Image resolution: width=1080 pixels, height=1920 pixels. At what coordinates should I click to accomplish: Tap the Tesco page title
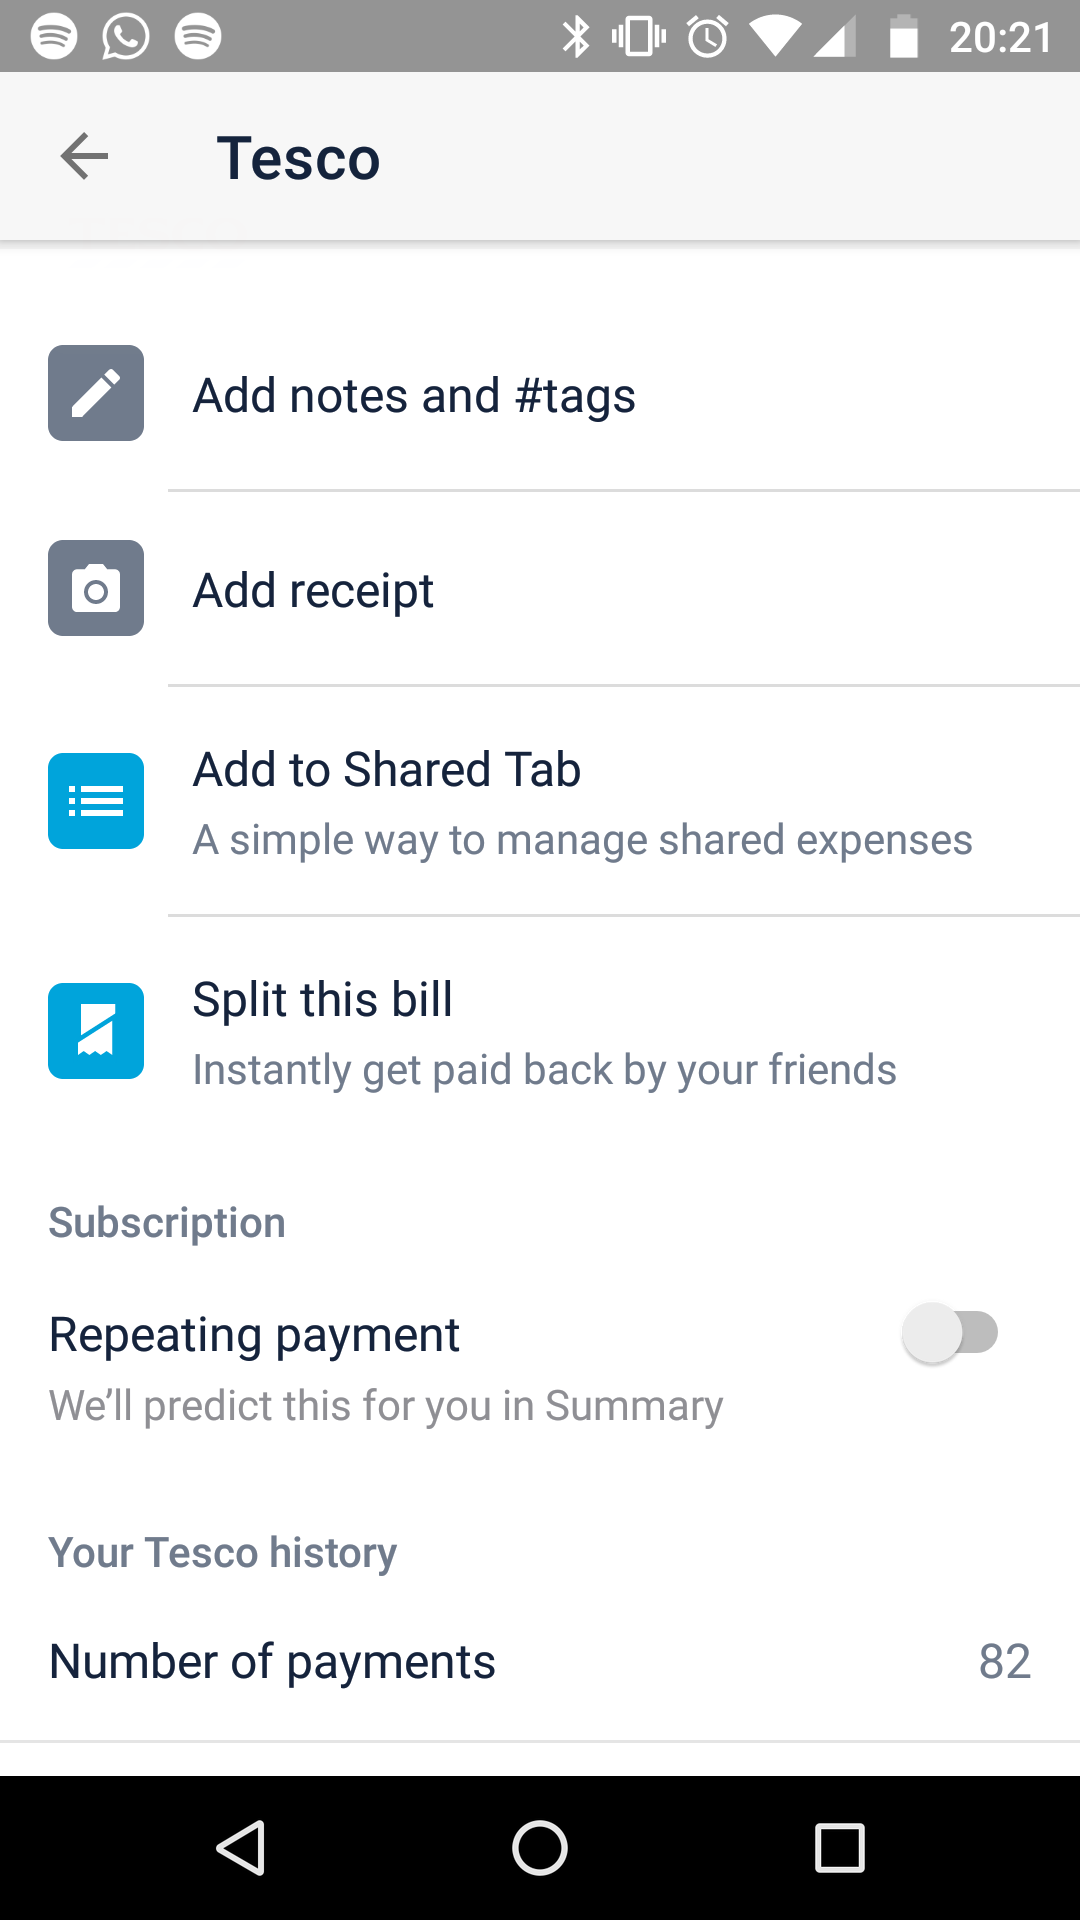tap(298, 158)
